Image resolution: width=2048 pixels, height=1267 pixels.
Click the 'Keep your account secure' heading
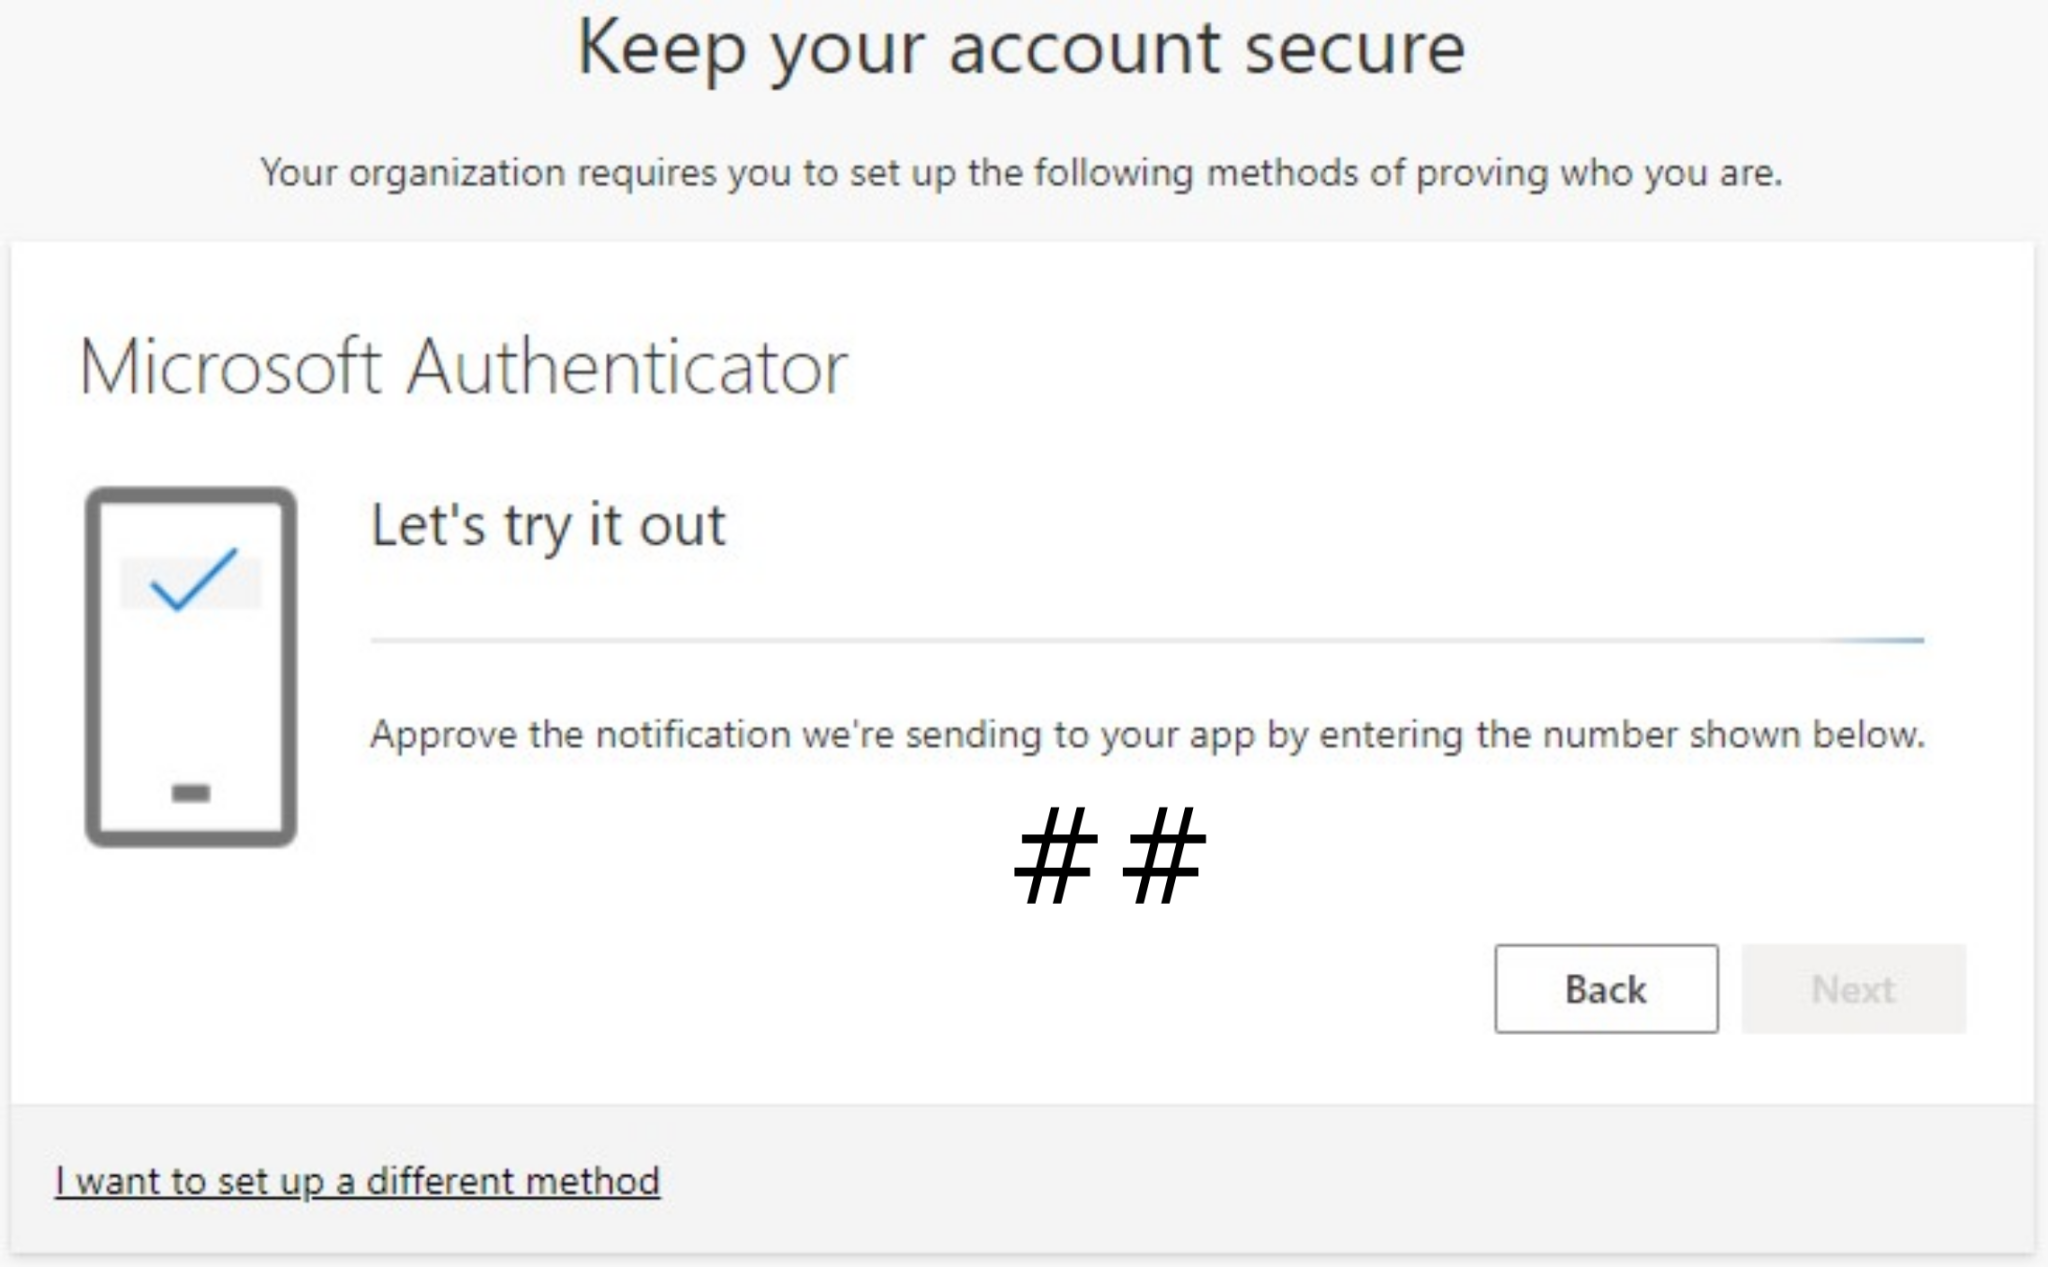[1021, 48]
